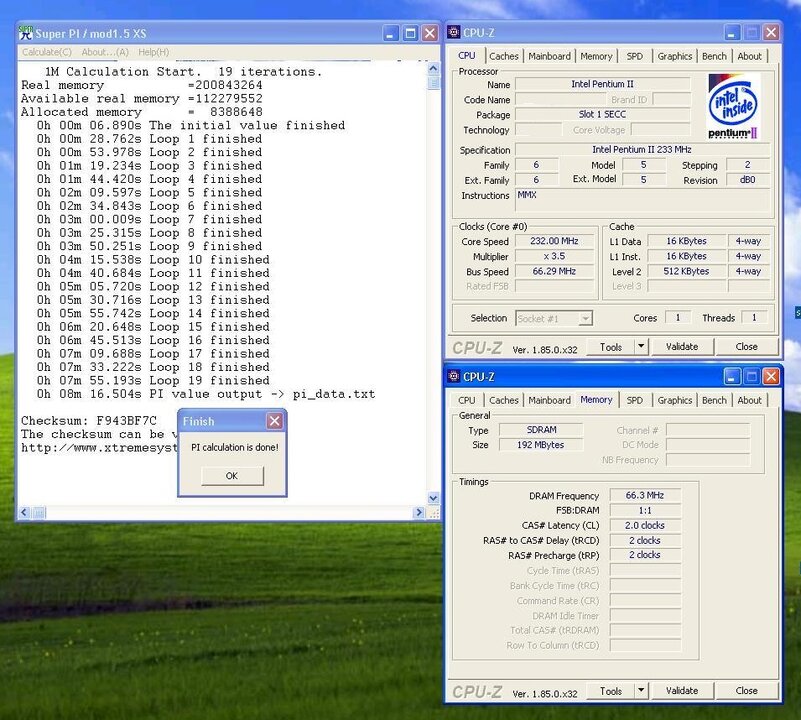
Task: Click the Core Speed 232.00 MHz value
Action: click(x=554, y=241)
